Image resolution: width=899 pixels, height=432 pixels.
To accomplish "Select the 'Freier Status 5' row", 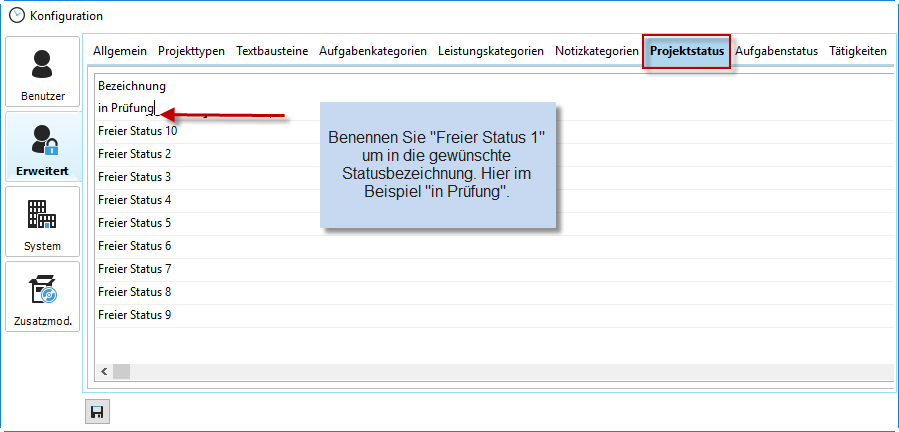I will (x=135, y=223).
